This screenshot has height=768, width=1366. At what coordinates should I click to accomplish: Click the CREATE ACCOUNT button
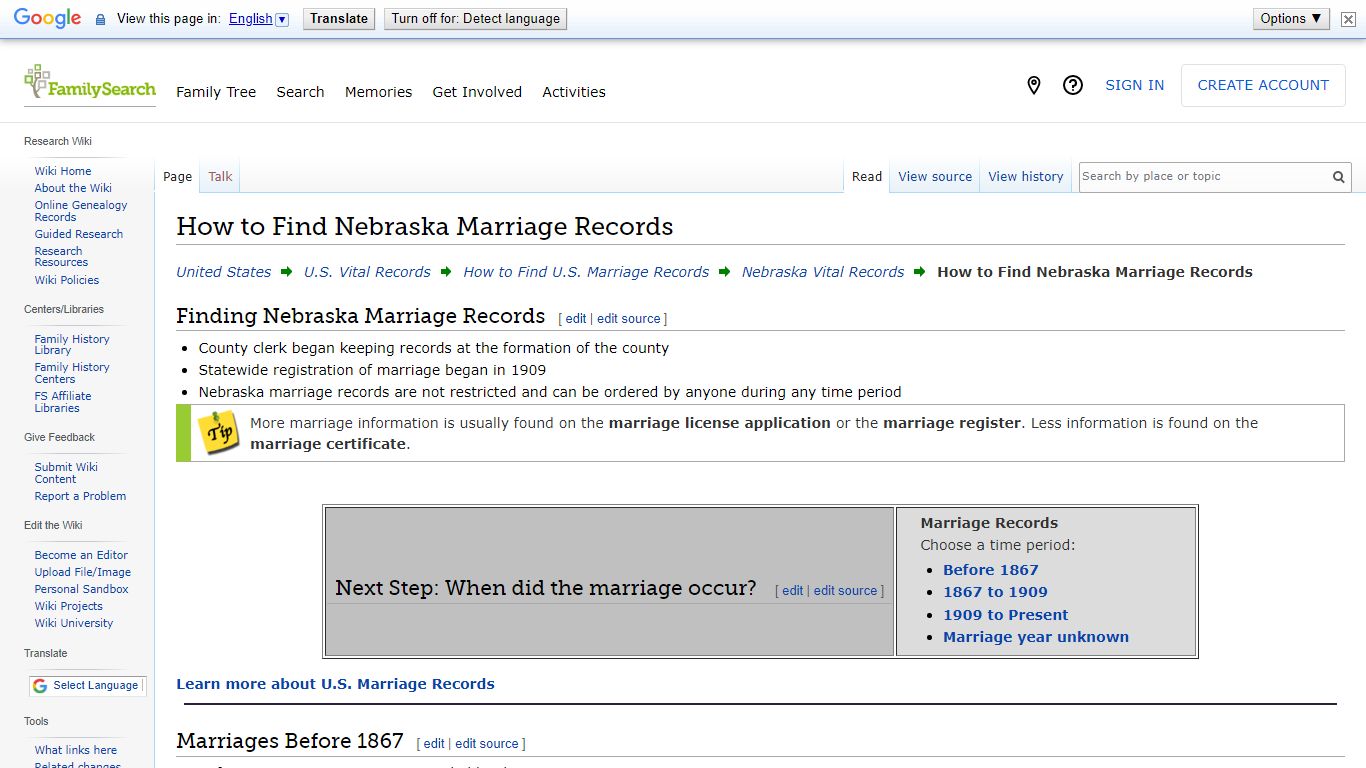[x=1263, y=85]
